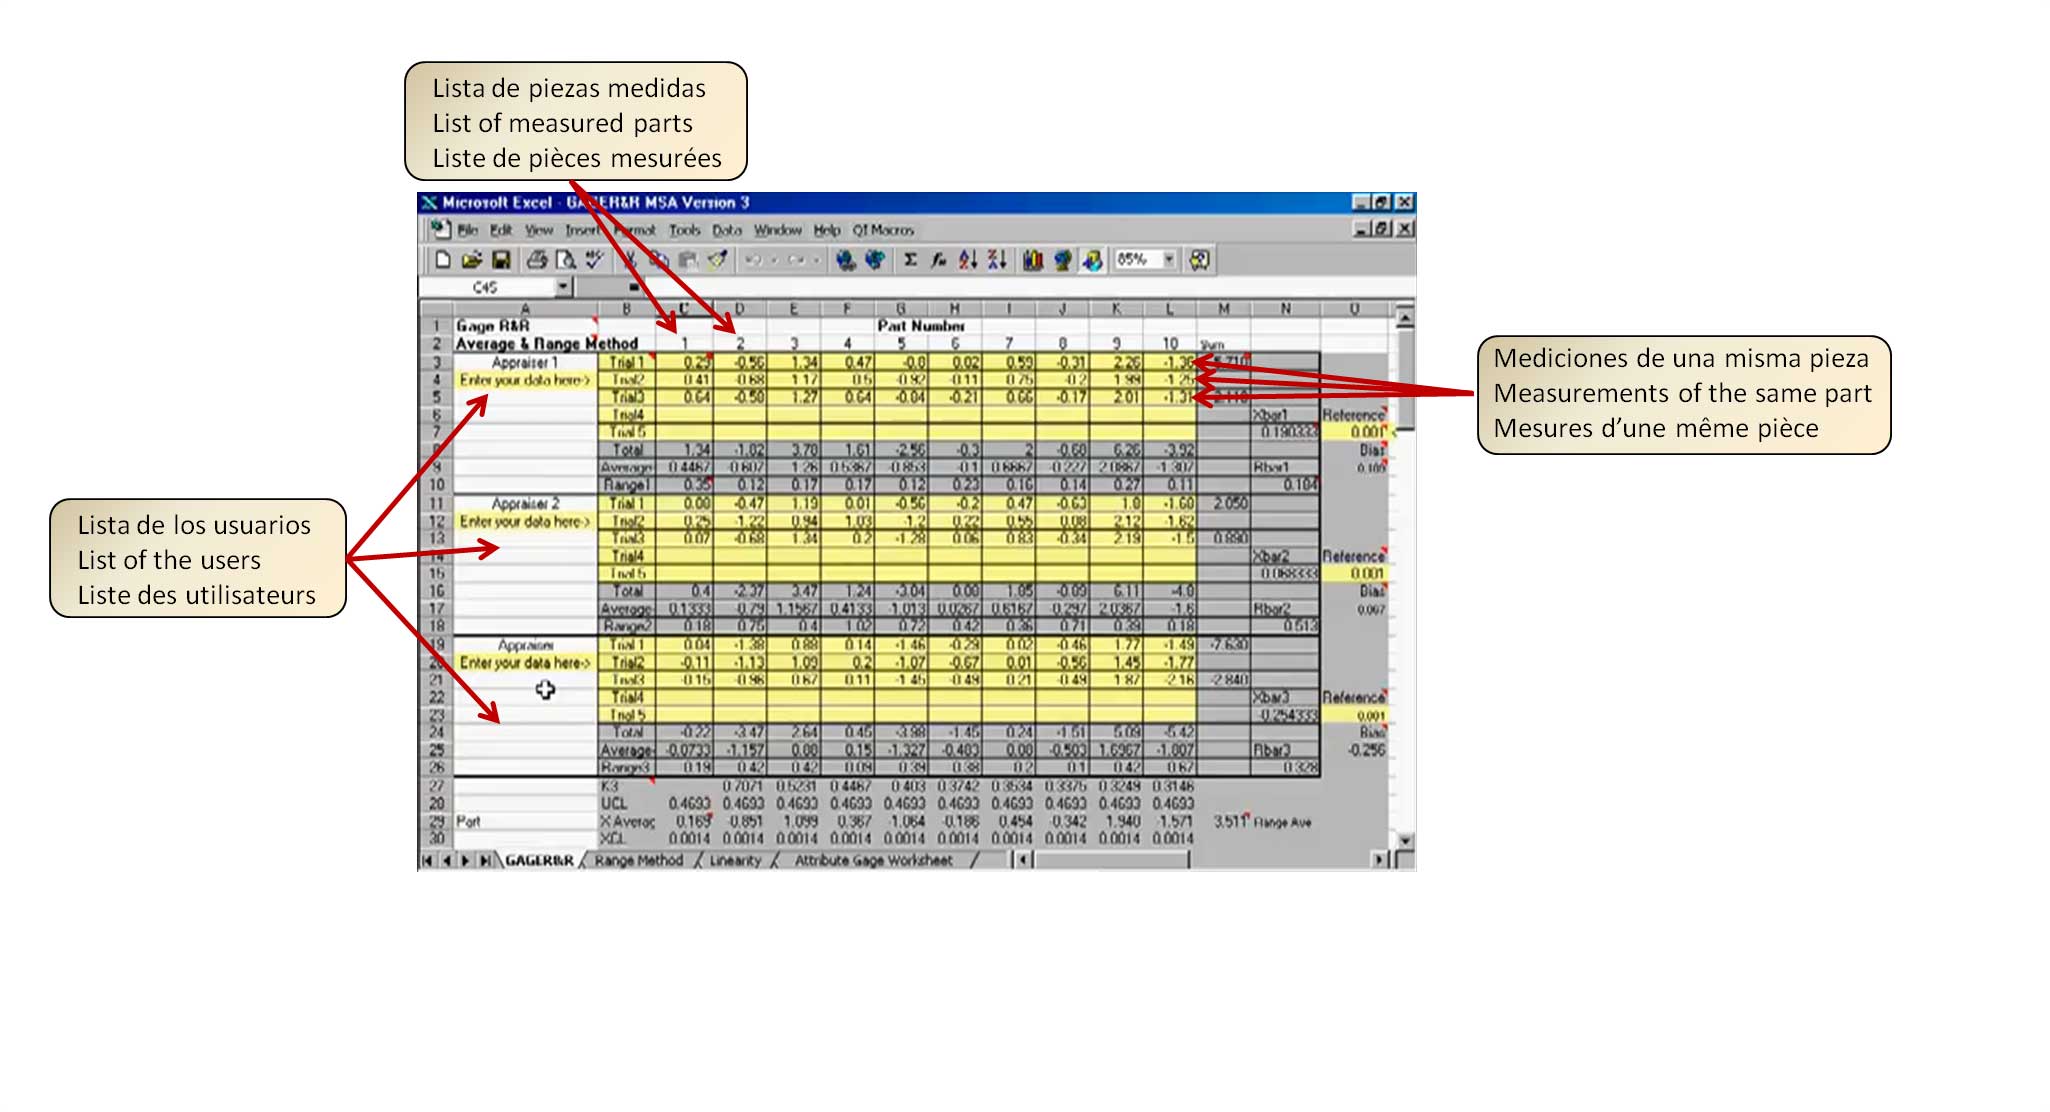Click the horizontal scrollbar left arrow
Viewport: 2050px width, 1112px height.
[x=1022, y=860]
